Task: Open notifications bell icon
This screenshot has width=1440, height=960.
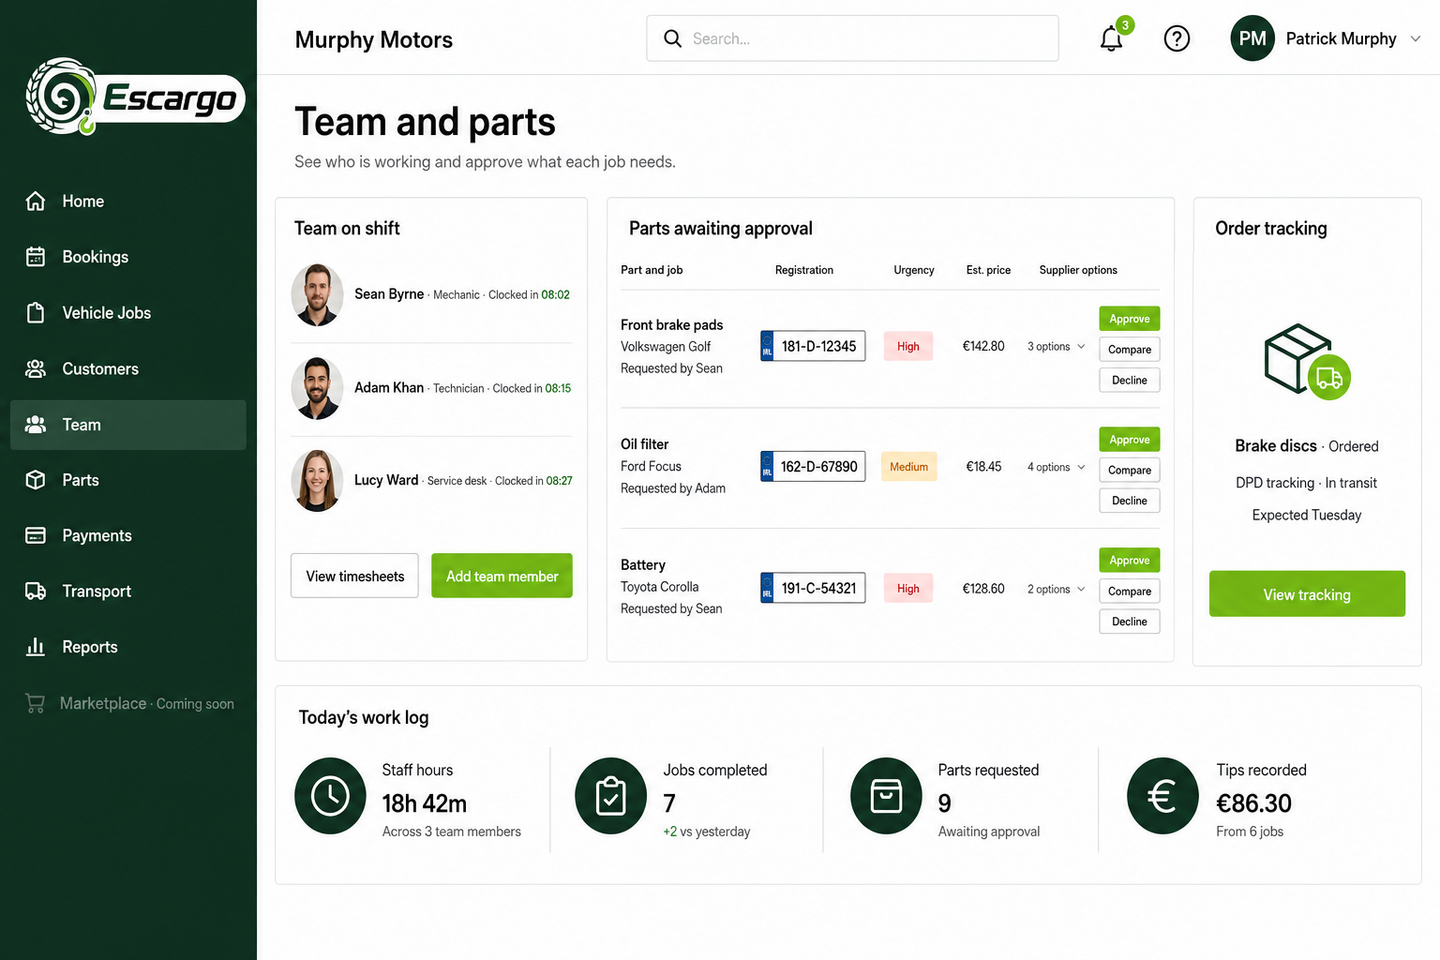Action: pyautogui.click(x=1111, y=39)
